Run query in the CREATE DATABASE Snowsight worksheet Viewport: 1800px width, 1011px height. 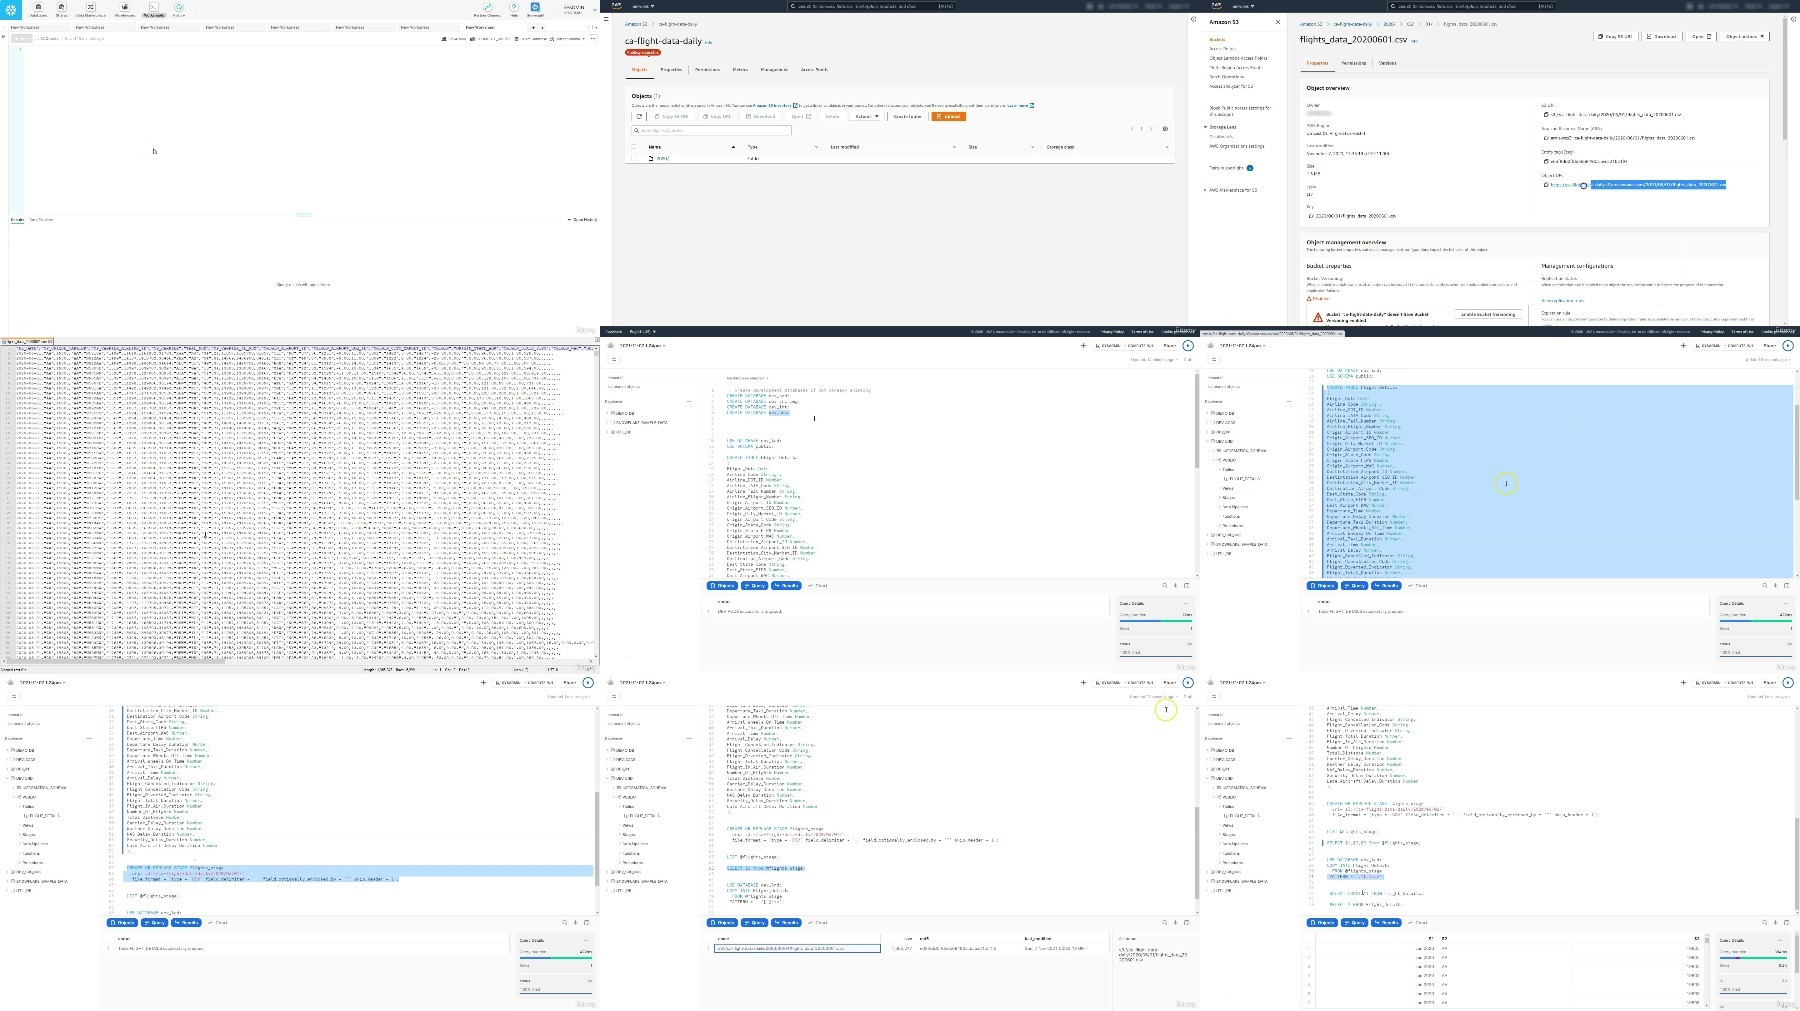point(1188,346)
